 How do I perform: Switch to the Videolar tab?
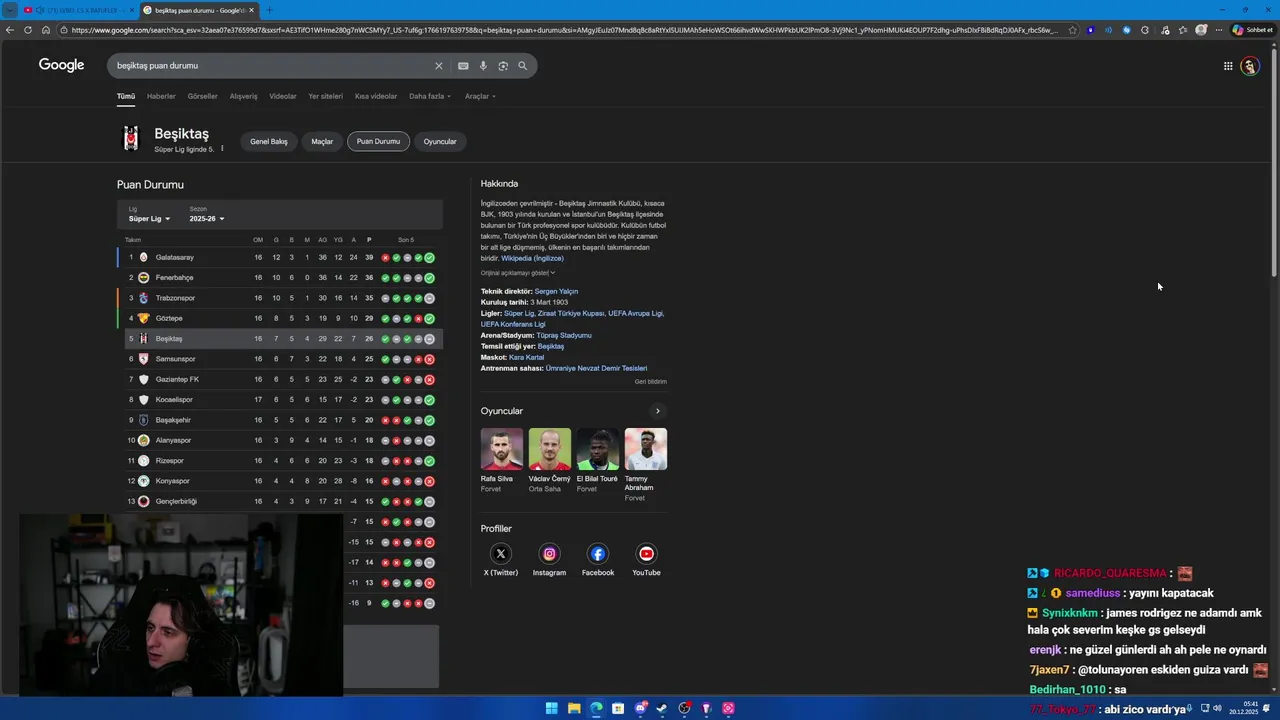point(283,96)
